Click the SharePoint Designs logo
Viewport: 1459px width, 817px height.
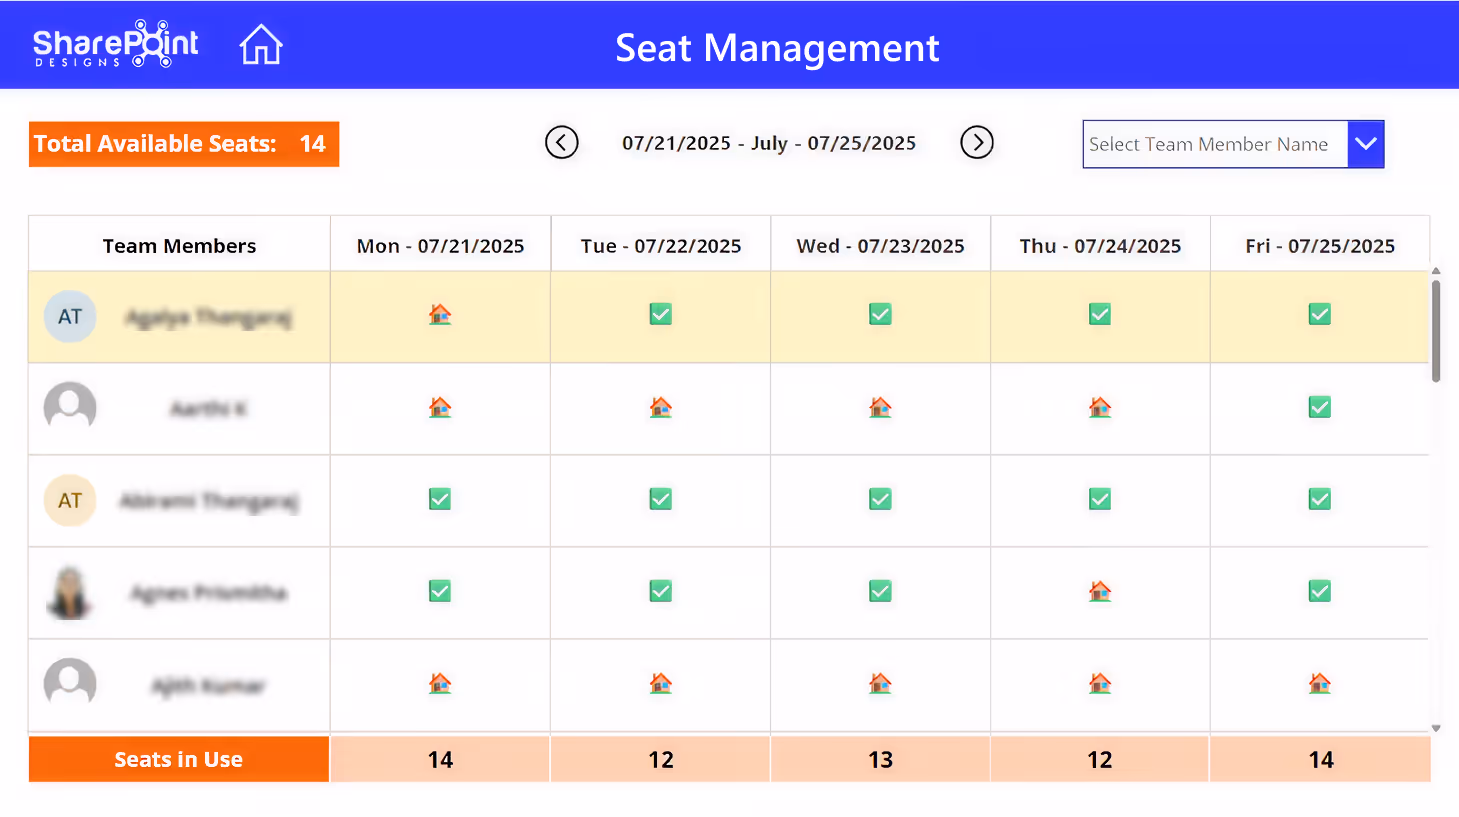pos(114,44)
